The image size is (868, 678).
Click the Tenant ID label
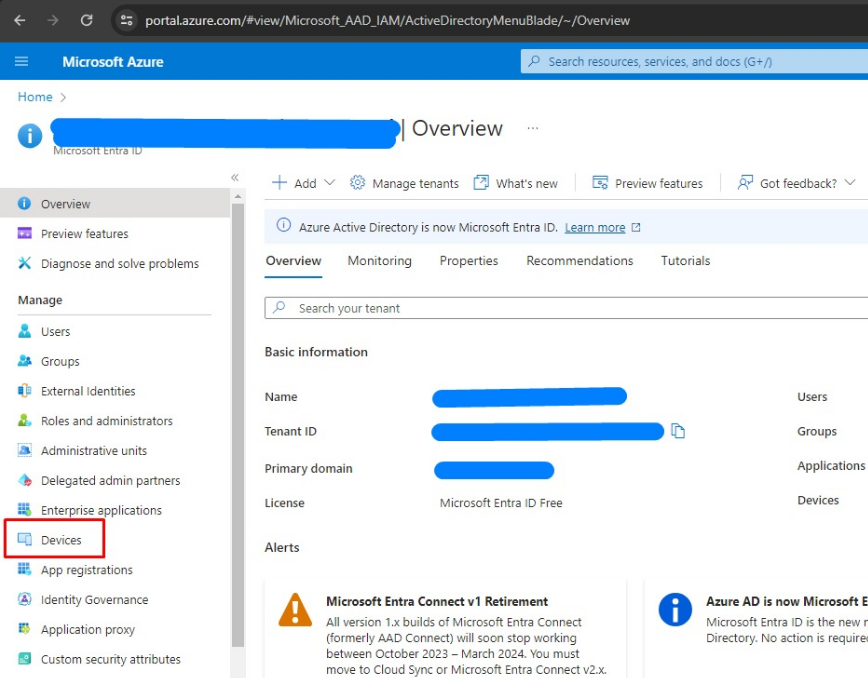click(291, 431)
